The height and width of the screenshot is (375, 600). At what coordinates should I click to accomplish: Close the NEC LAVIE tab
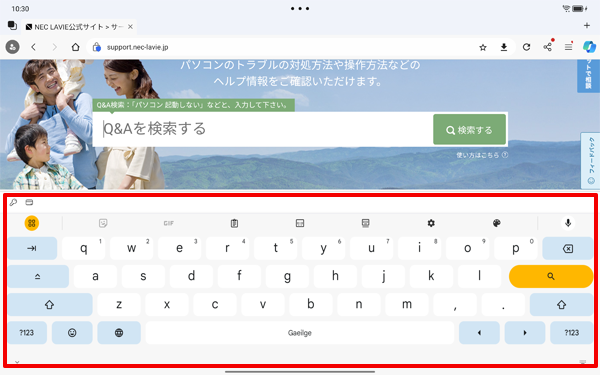click(x=130, y=27)
